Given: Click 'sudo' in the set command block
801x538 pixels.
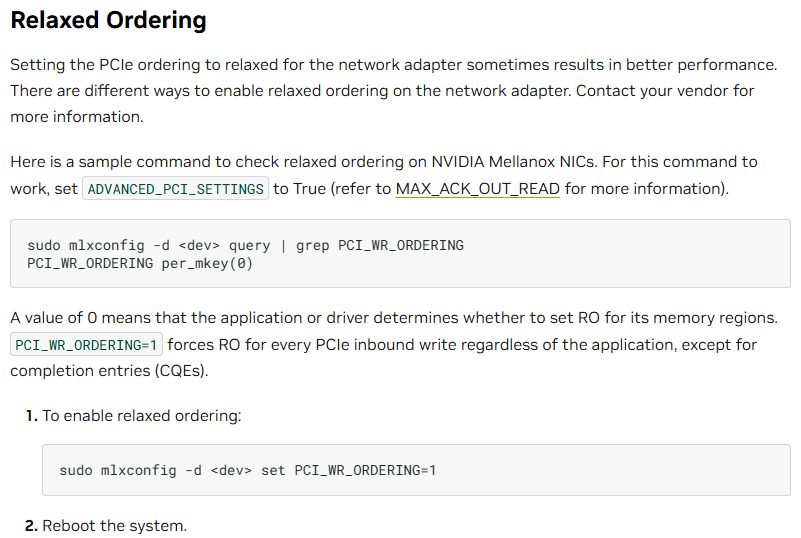Looking at the screenshot, I should coord(76,470).
